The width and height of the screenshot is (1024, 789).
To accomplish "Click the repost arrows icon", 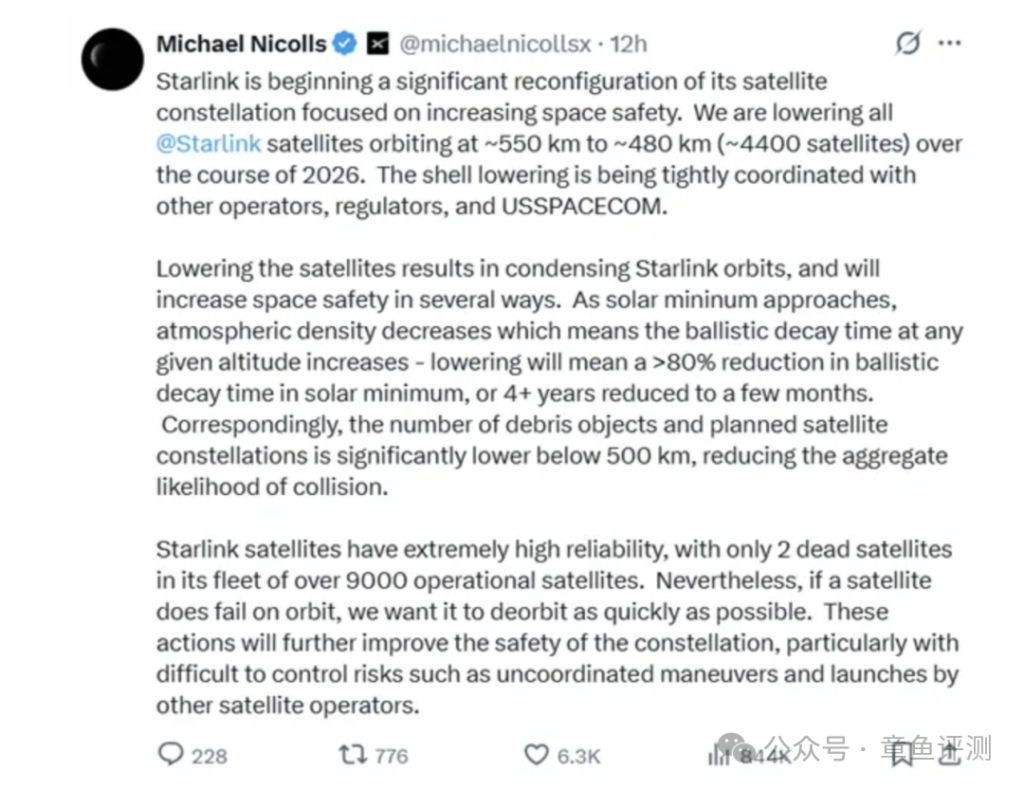I will [353, 754].
